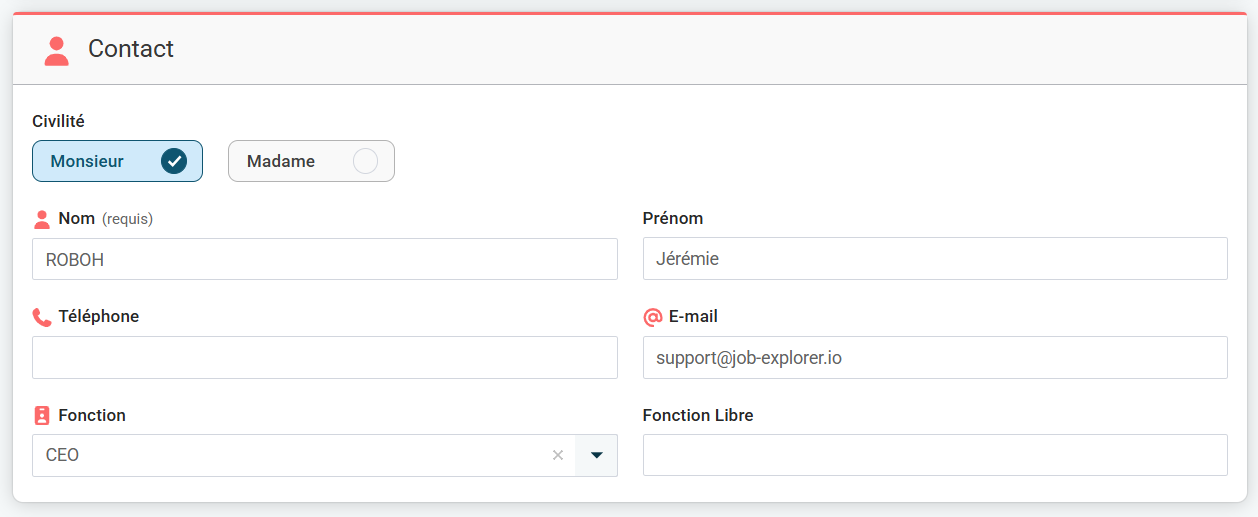Click the Contact person icon in header
The width and height of the screenshot is (1258, 517).
57,50
